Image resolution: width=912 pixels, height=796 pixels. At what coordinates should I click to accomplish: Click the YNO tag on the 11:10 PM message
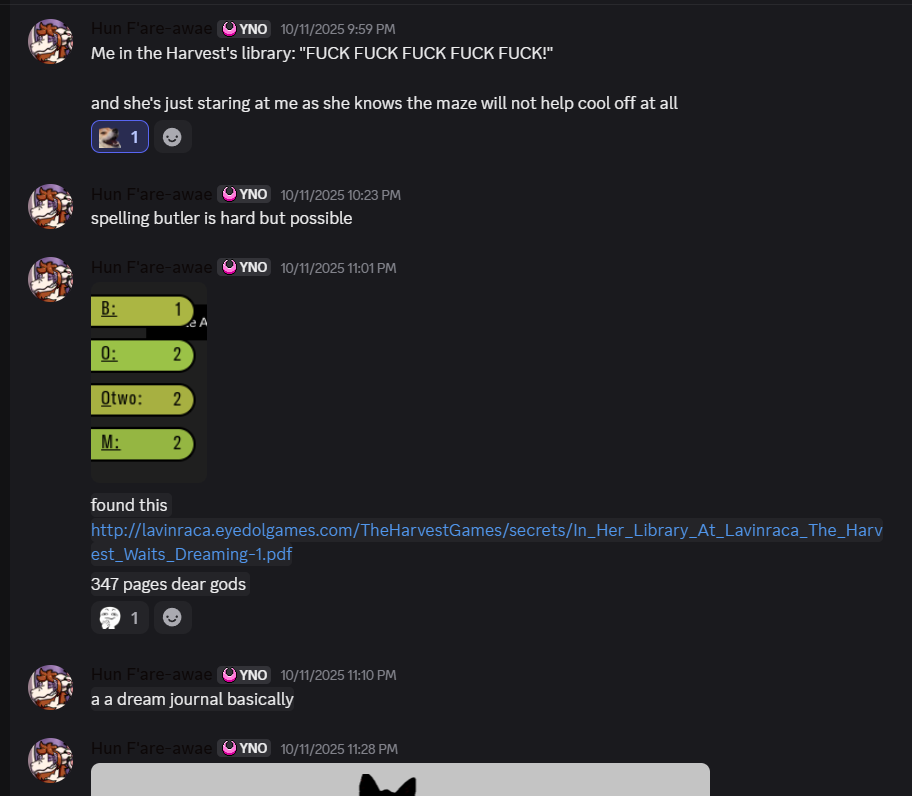244,675
